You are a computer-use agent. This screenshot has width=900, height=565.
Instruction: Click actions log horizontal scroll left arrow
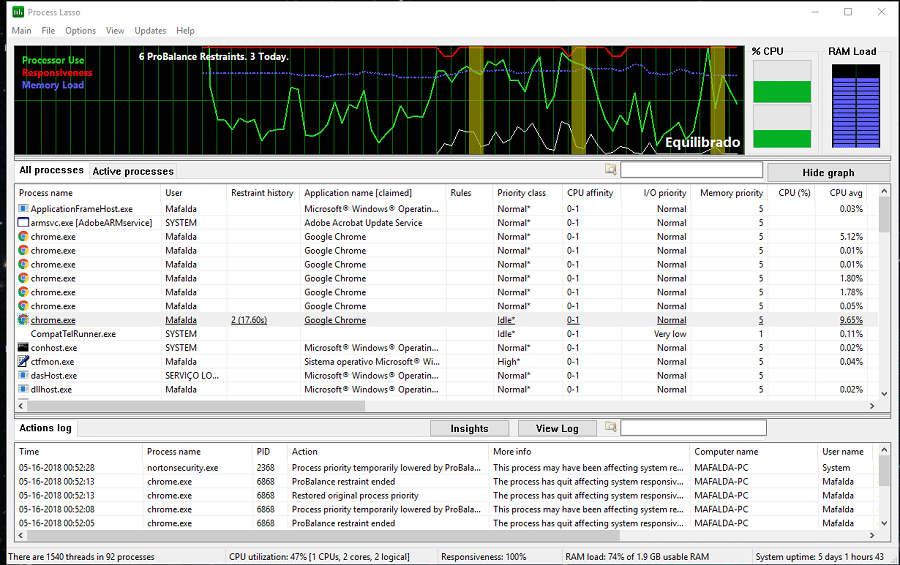pyautogui.click(x=21, y=535)
